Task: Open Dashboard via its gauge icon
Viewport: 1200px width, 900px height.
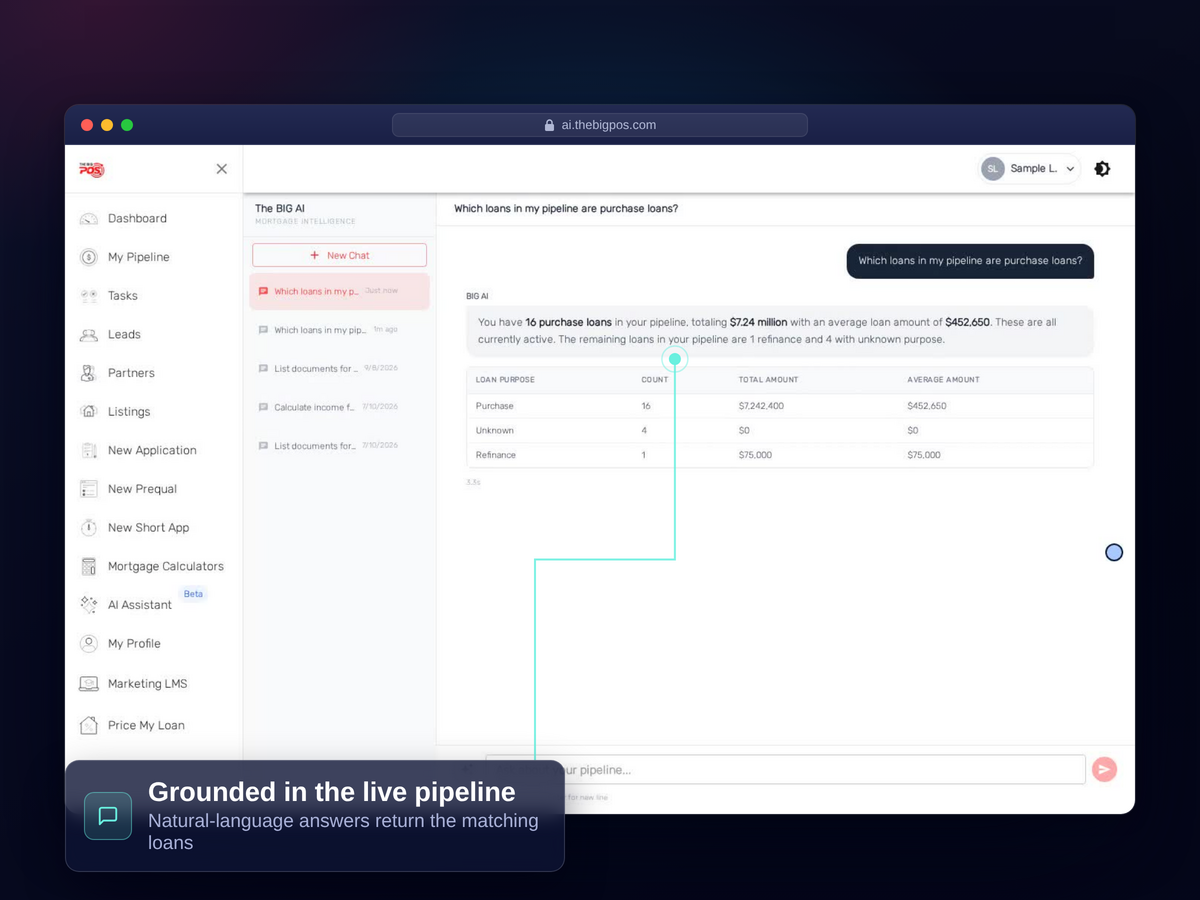Action: (89, 218)
